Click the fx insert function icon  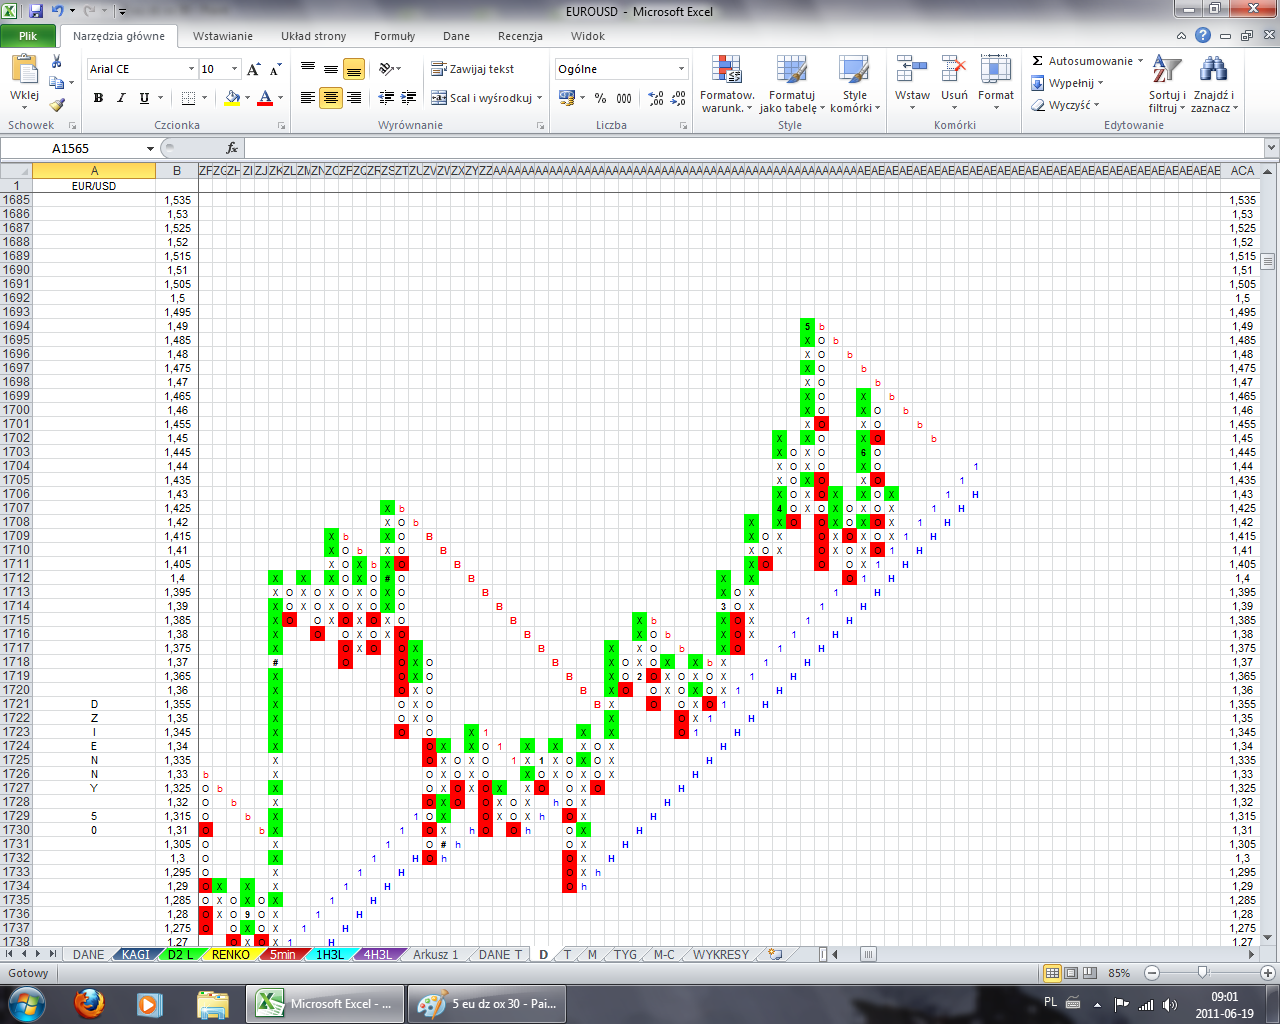[232, 148]
